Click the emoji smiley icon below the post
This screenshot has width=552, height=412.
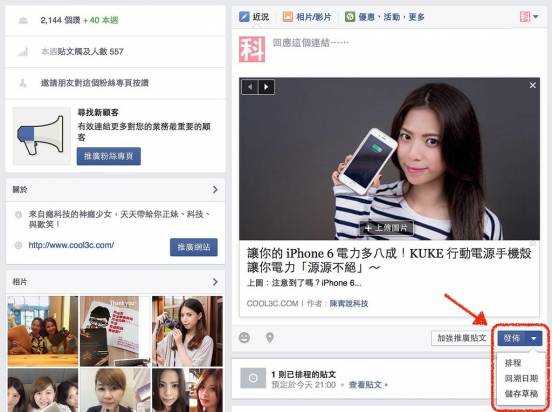tap(244, 338)
